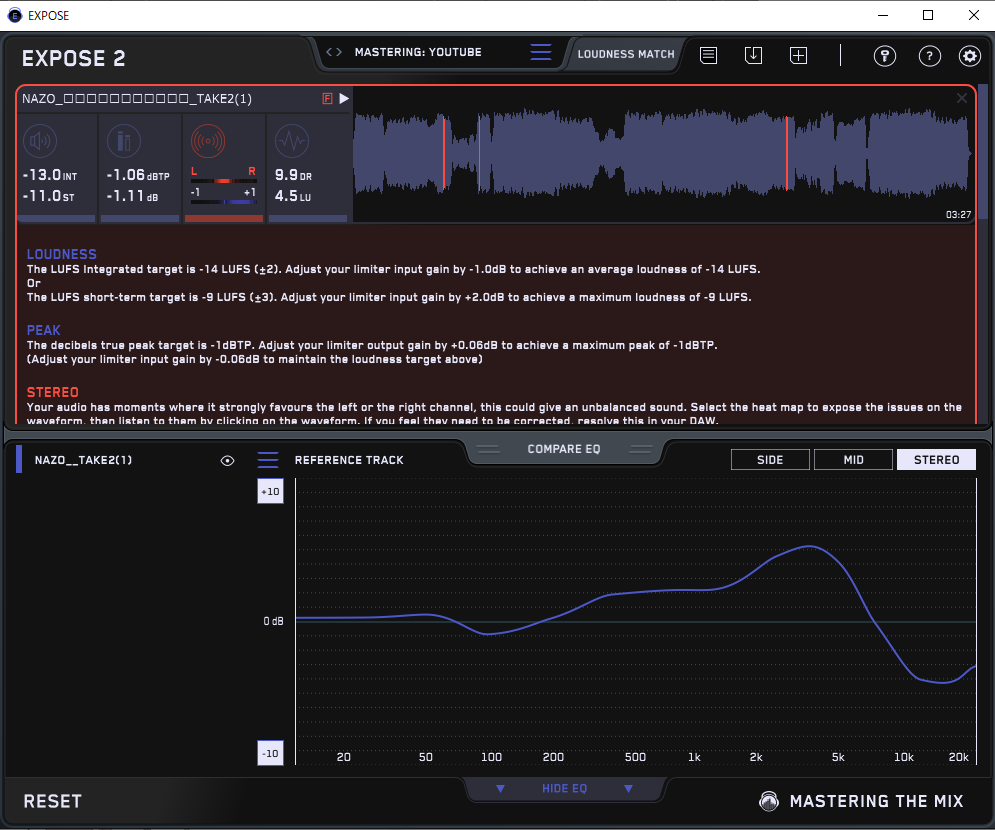The width and height of the screenshot is (995, 830).
Task: Click the export download icon
Action: point(753,55)
